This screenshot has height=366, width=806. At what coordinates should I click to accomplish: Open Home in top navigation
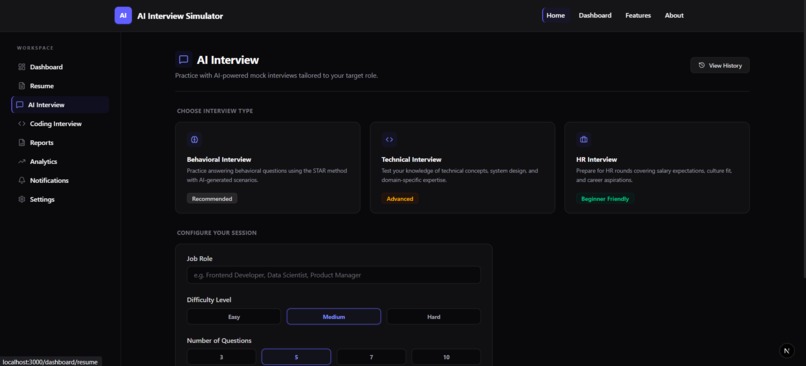[x=556, y=15]
